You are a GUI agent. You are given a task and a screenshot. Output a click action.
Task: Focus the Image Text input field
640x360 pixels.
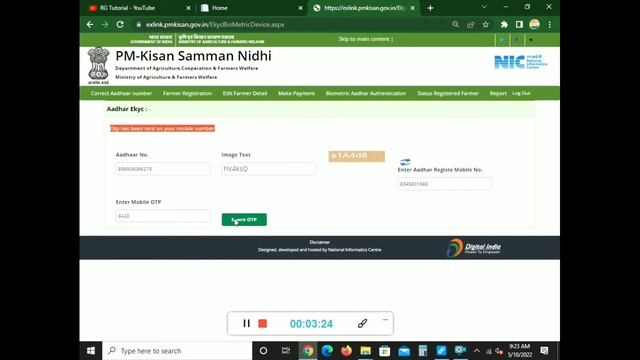point(269,169)
